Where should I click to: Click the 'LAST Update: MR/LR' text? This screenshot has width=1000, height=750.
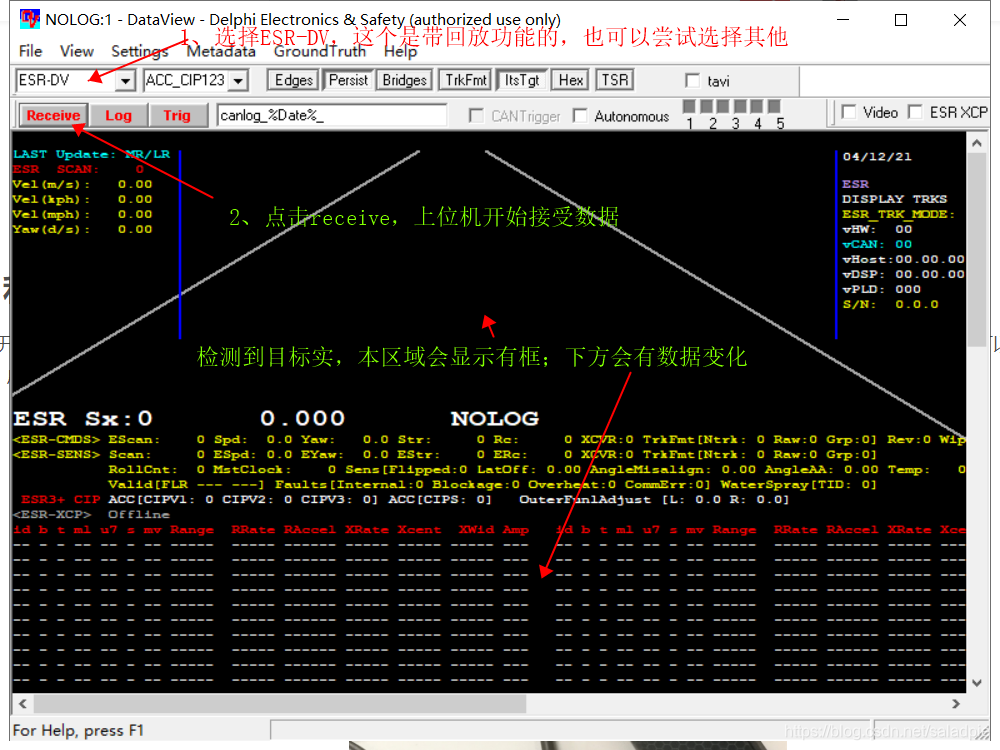pos(91,154)
